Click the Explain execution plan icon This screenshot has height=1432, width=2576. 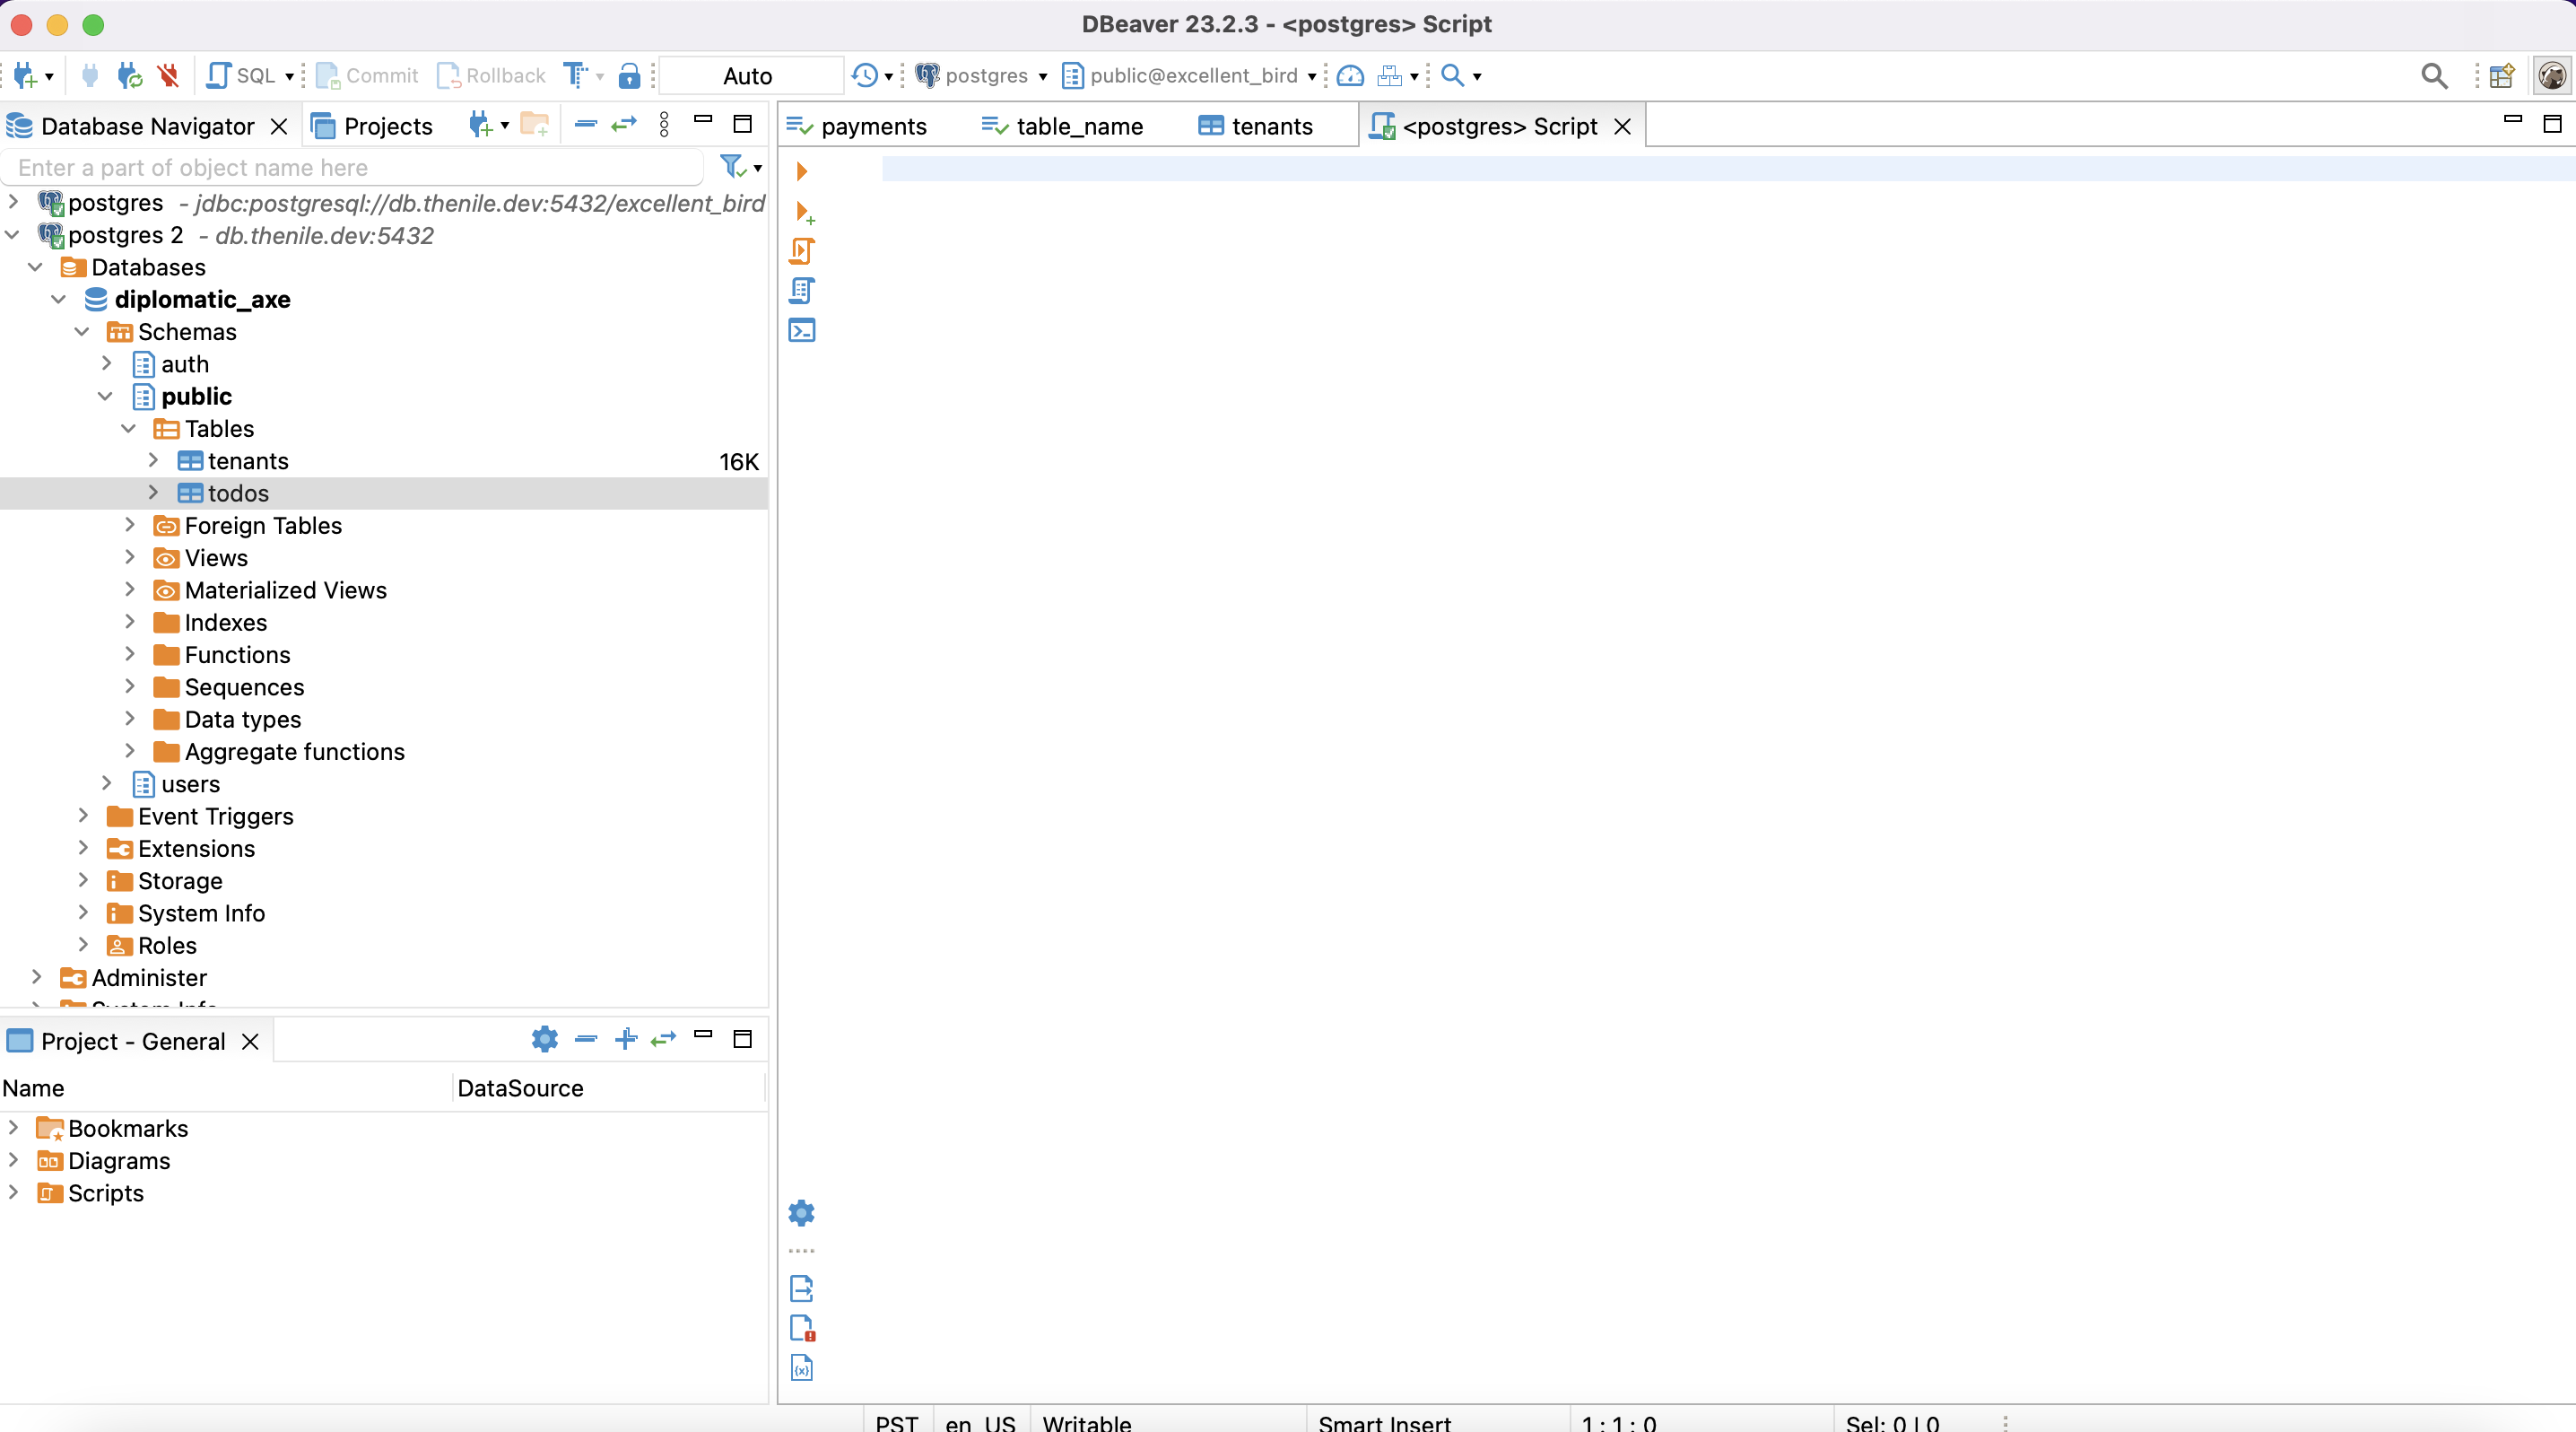[801, 291]
